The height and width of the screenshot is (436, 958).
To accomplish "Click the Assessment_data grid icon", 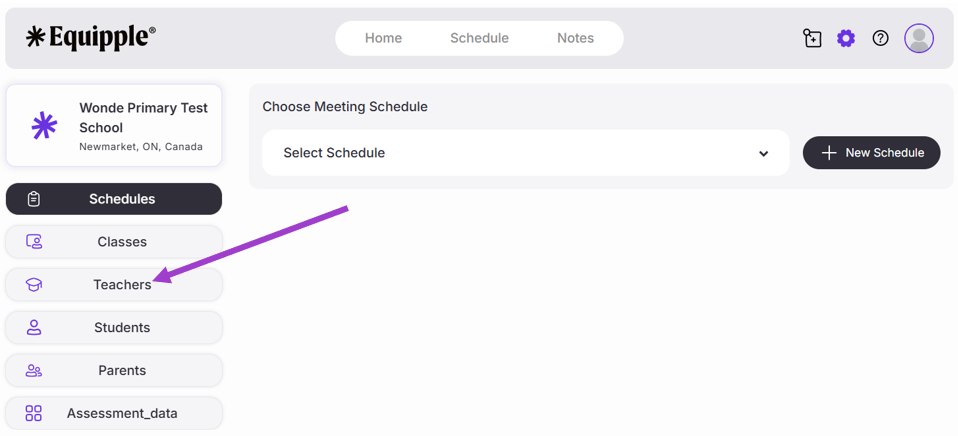I will pos(34,413).
